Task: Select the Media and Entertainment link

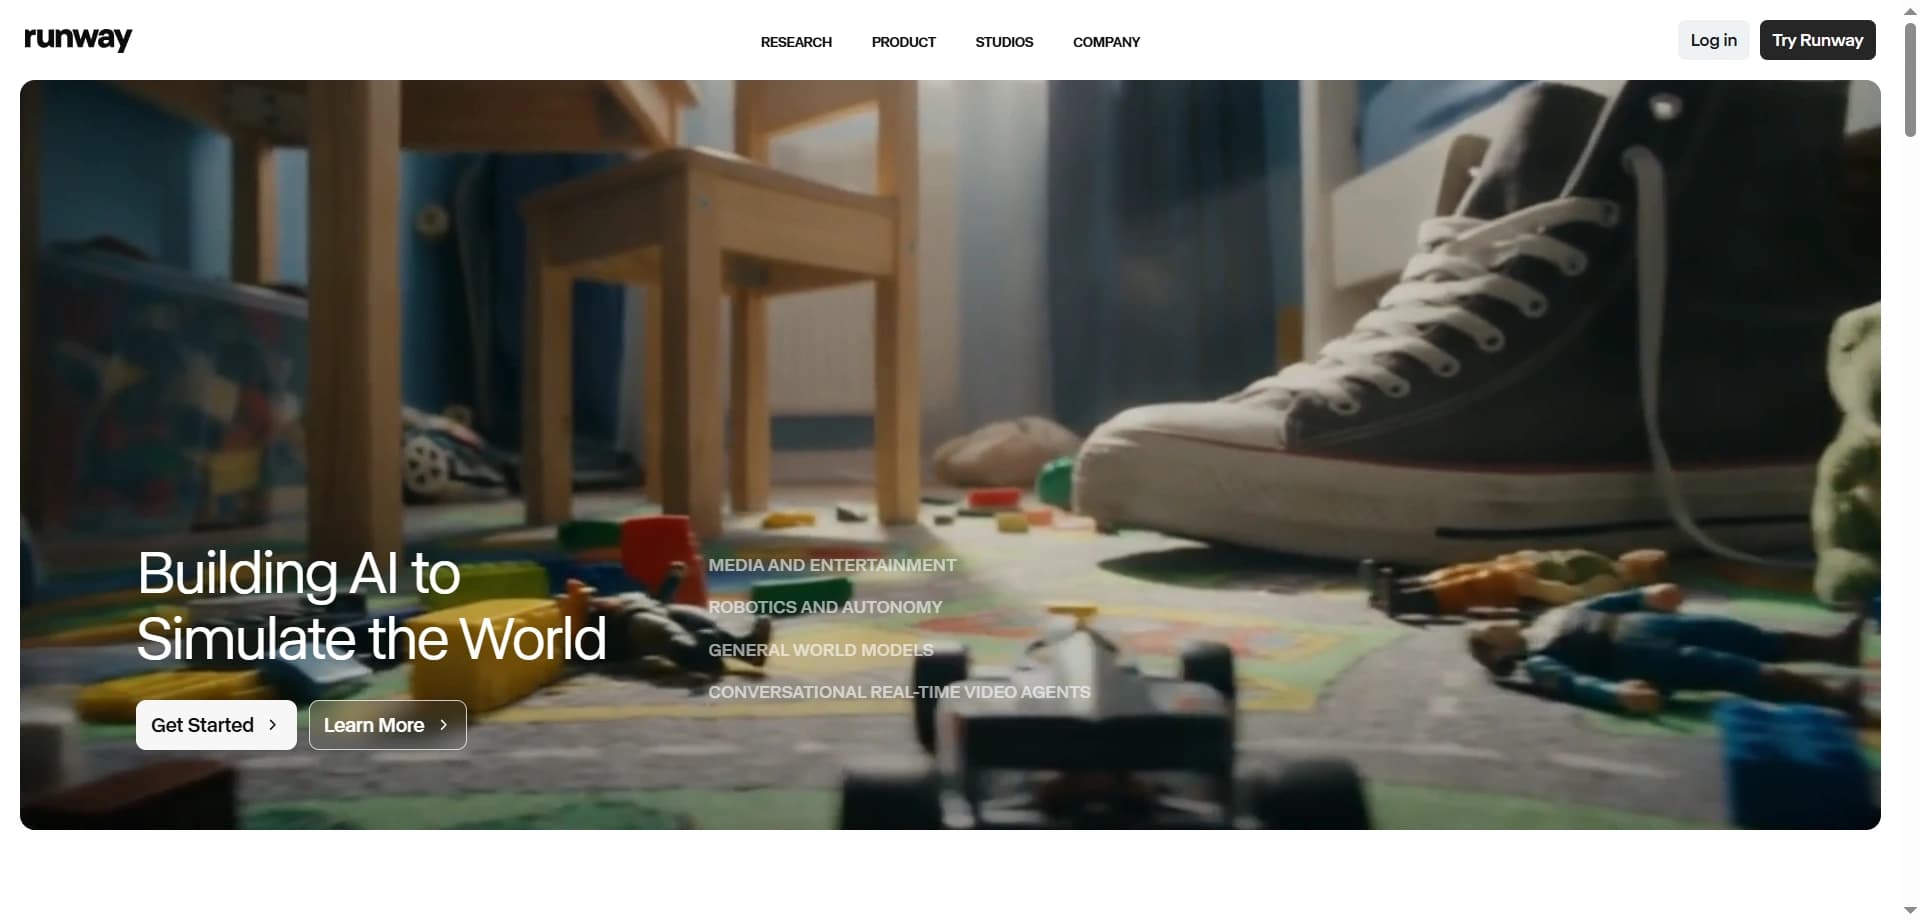Action: click(832, 565)
